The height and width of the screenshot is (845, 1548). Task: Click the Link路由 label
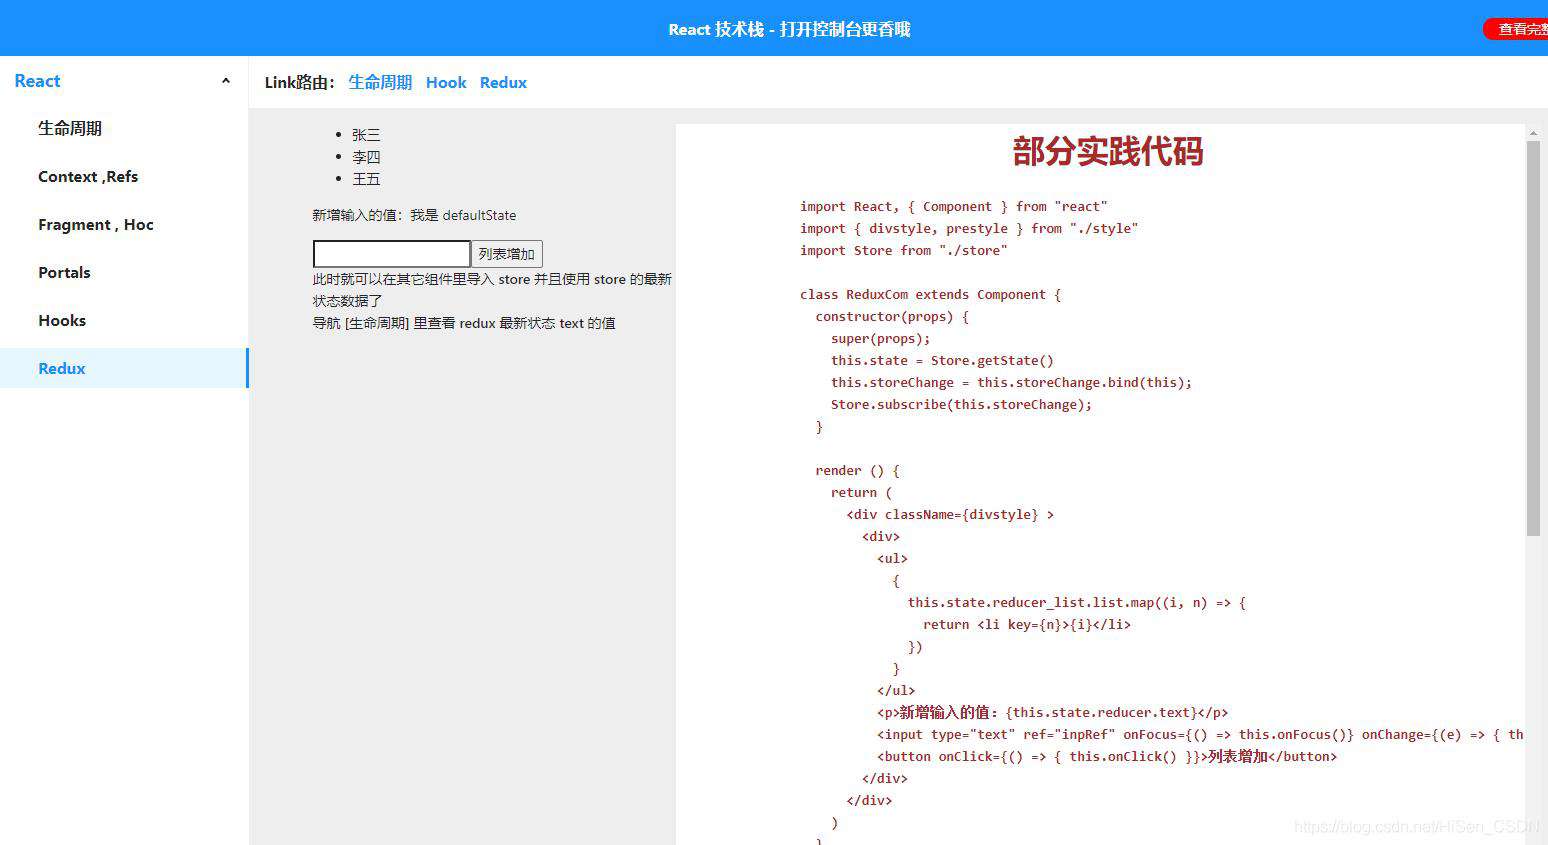[300, 82]
